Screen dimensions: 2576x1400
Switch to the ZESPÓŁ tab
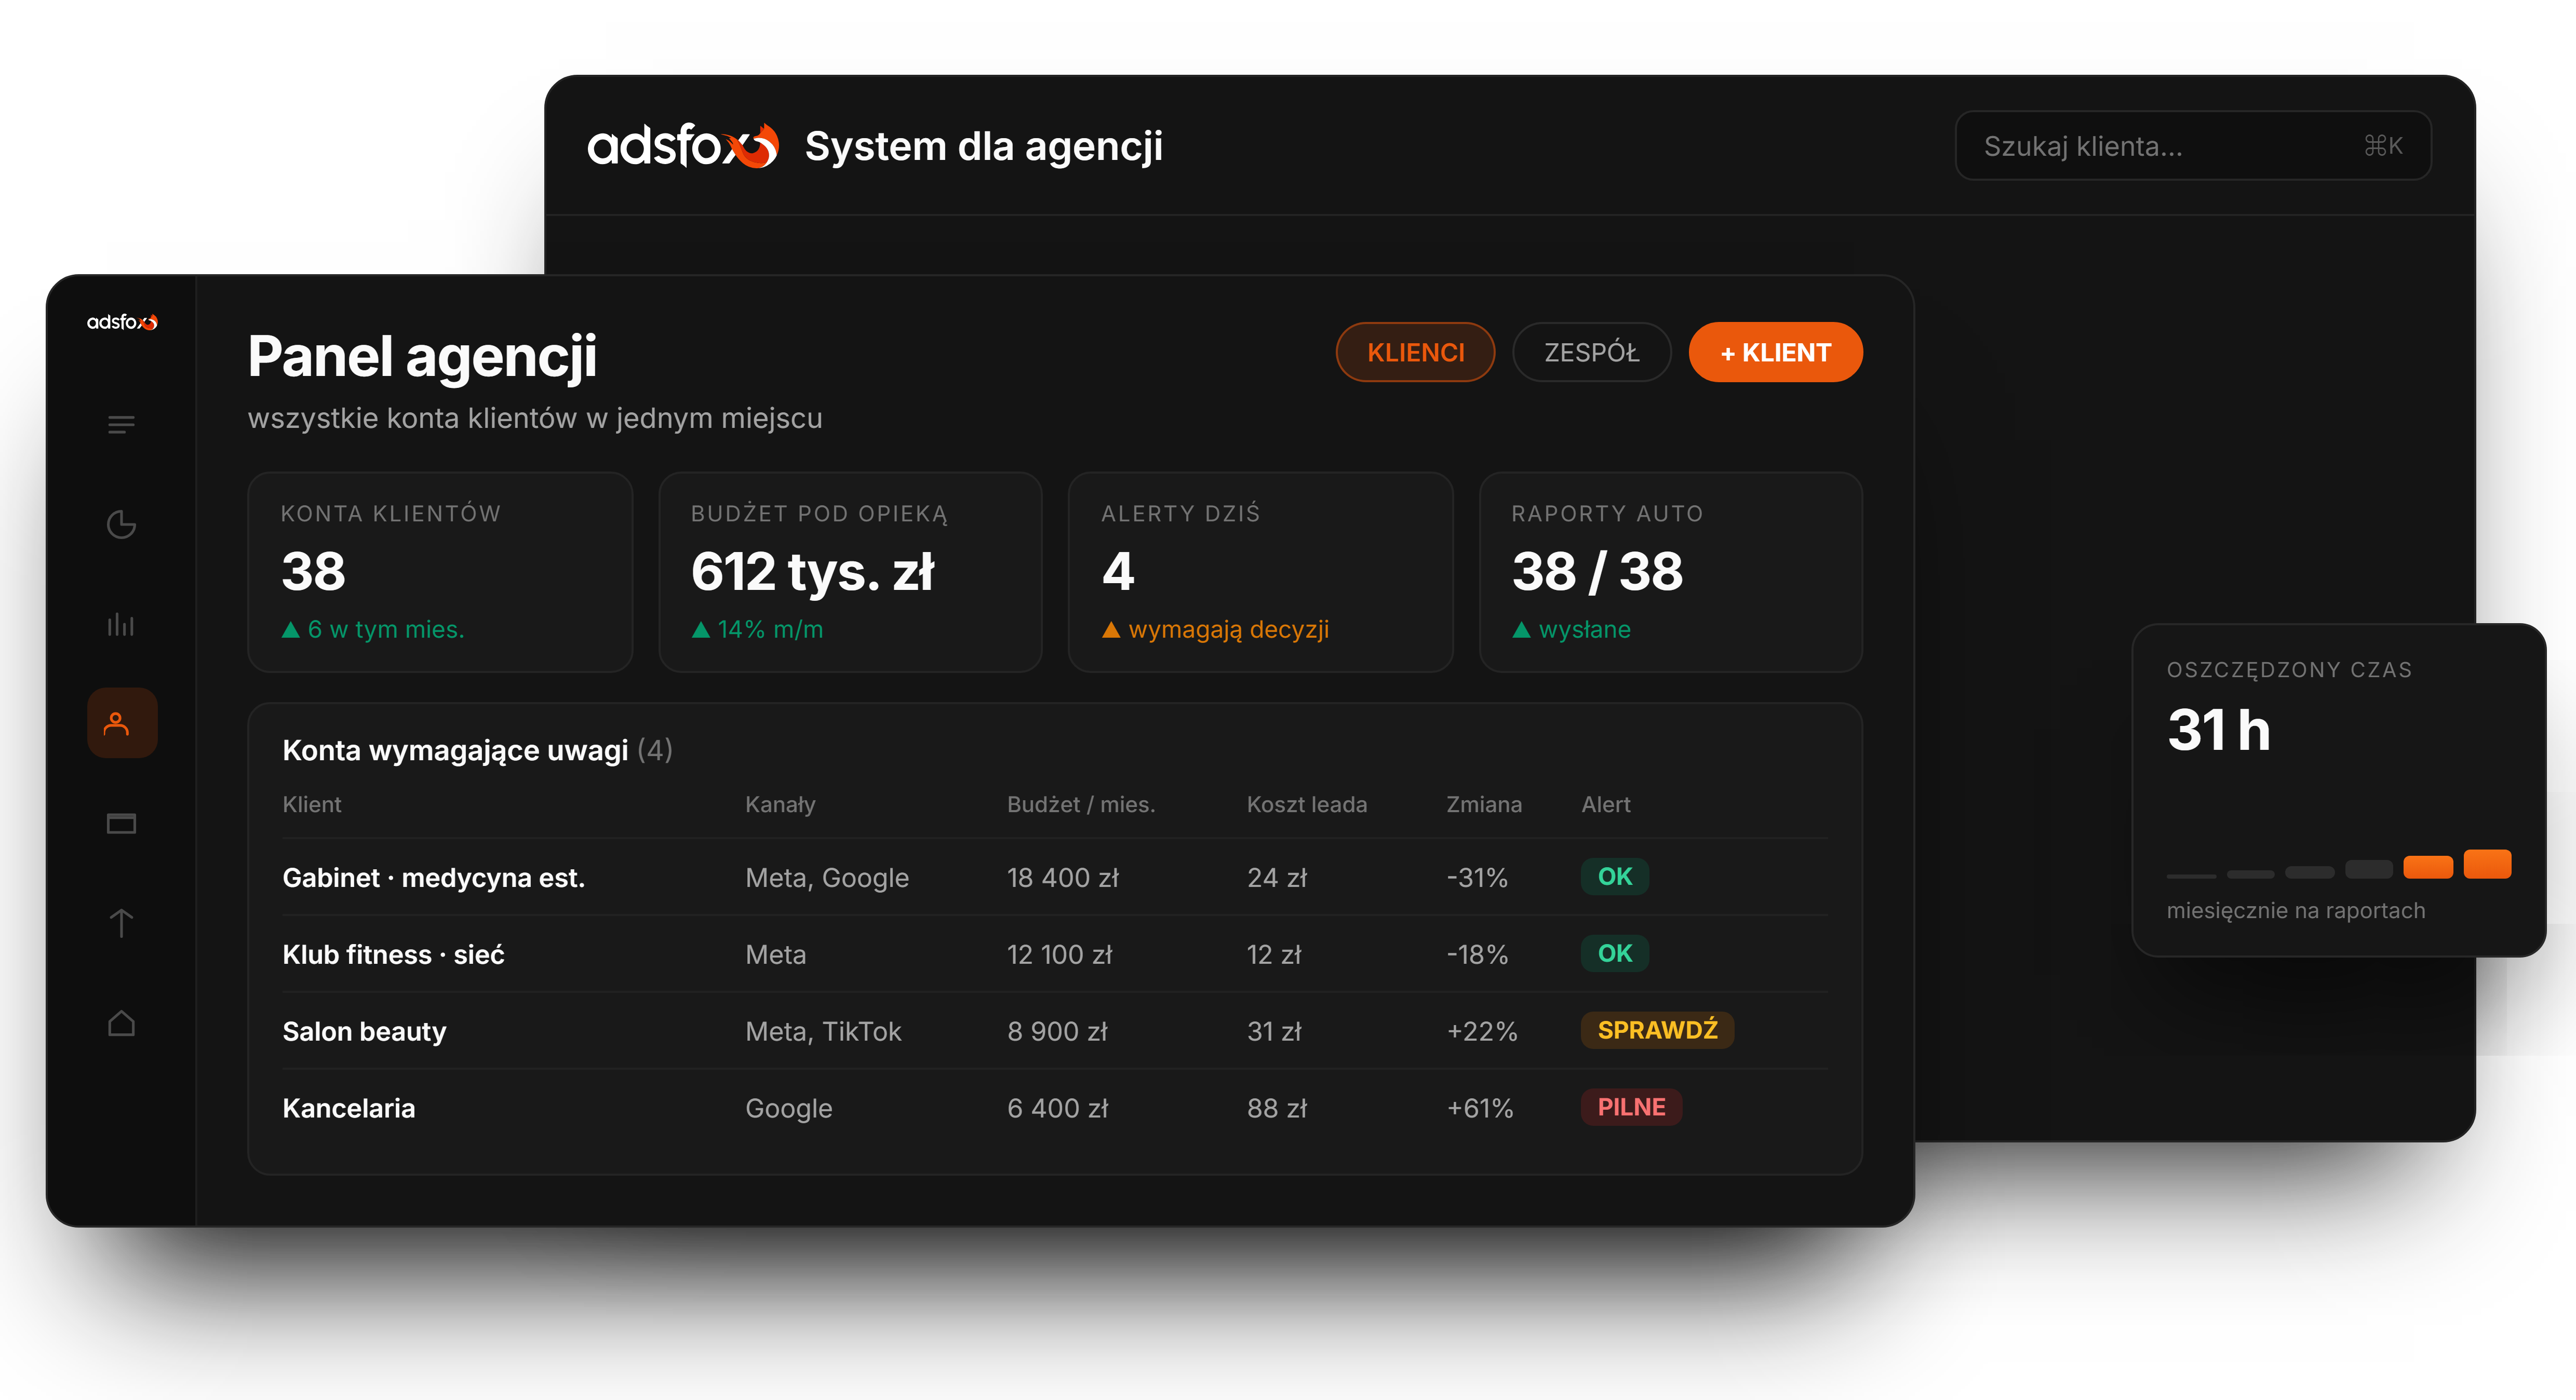click(1591, 352)
